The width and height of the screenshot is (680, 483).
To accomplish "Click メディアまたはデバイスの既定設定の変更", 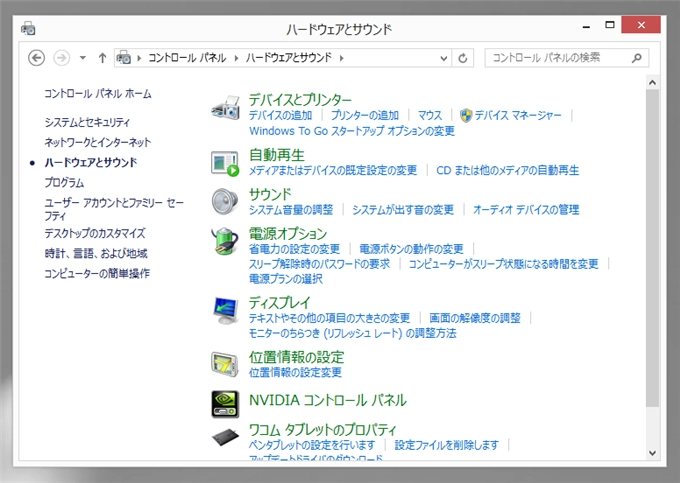I will point(333,170).
